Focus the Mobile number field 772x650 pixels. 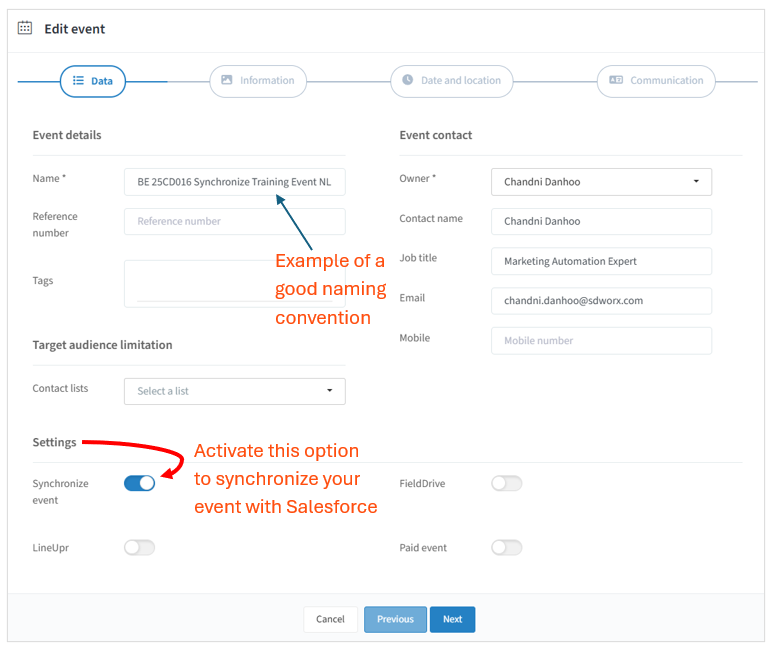601,341
